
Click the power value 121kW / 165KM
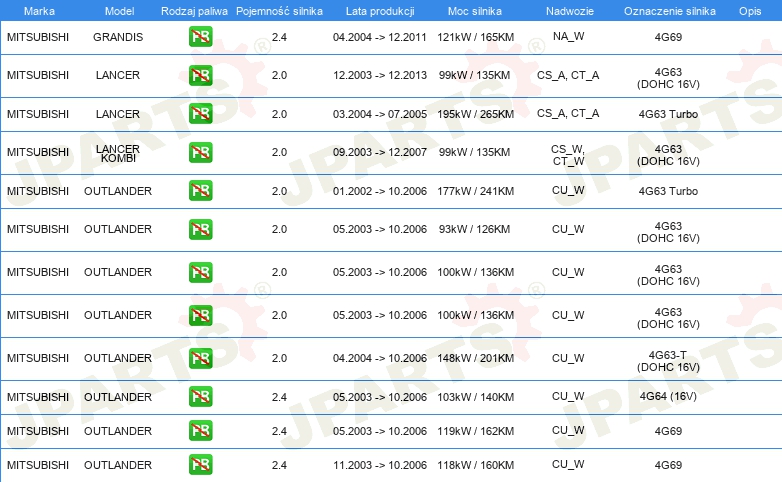click(x=475, y=37)
